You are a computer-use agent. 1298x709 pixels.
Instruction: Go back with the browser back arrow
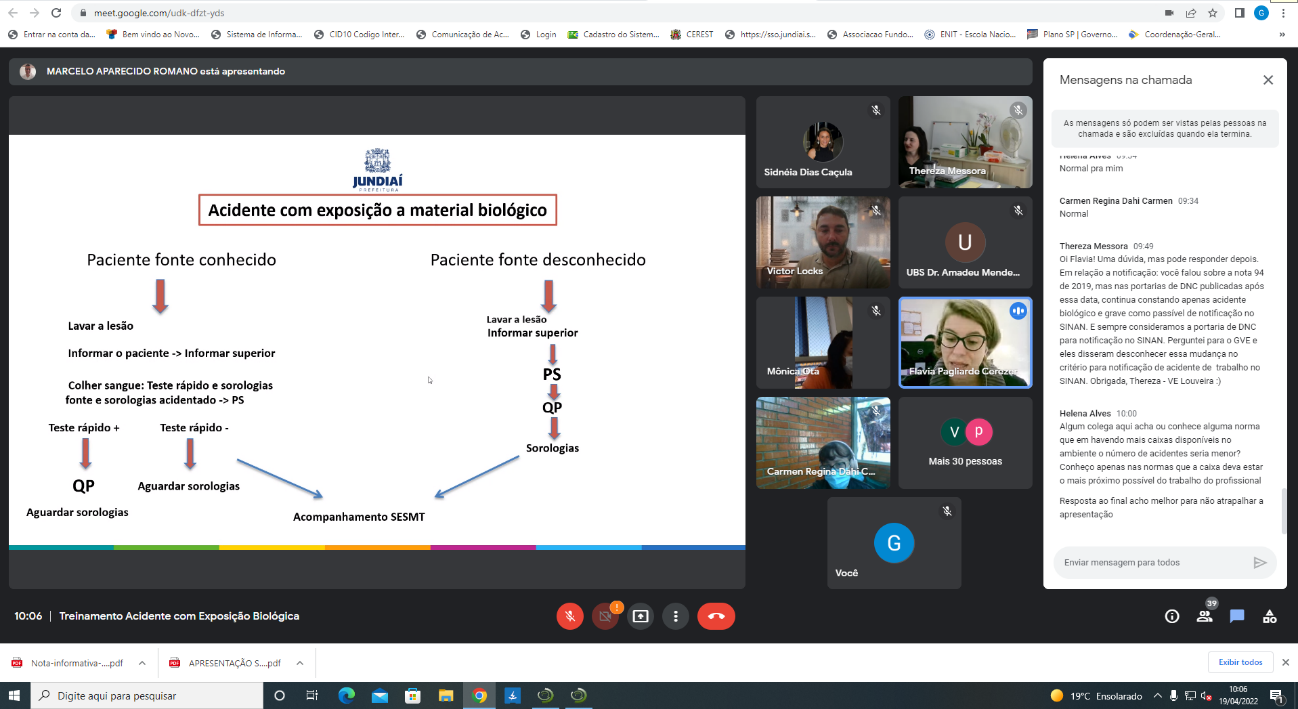pos(13,13)
